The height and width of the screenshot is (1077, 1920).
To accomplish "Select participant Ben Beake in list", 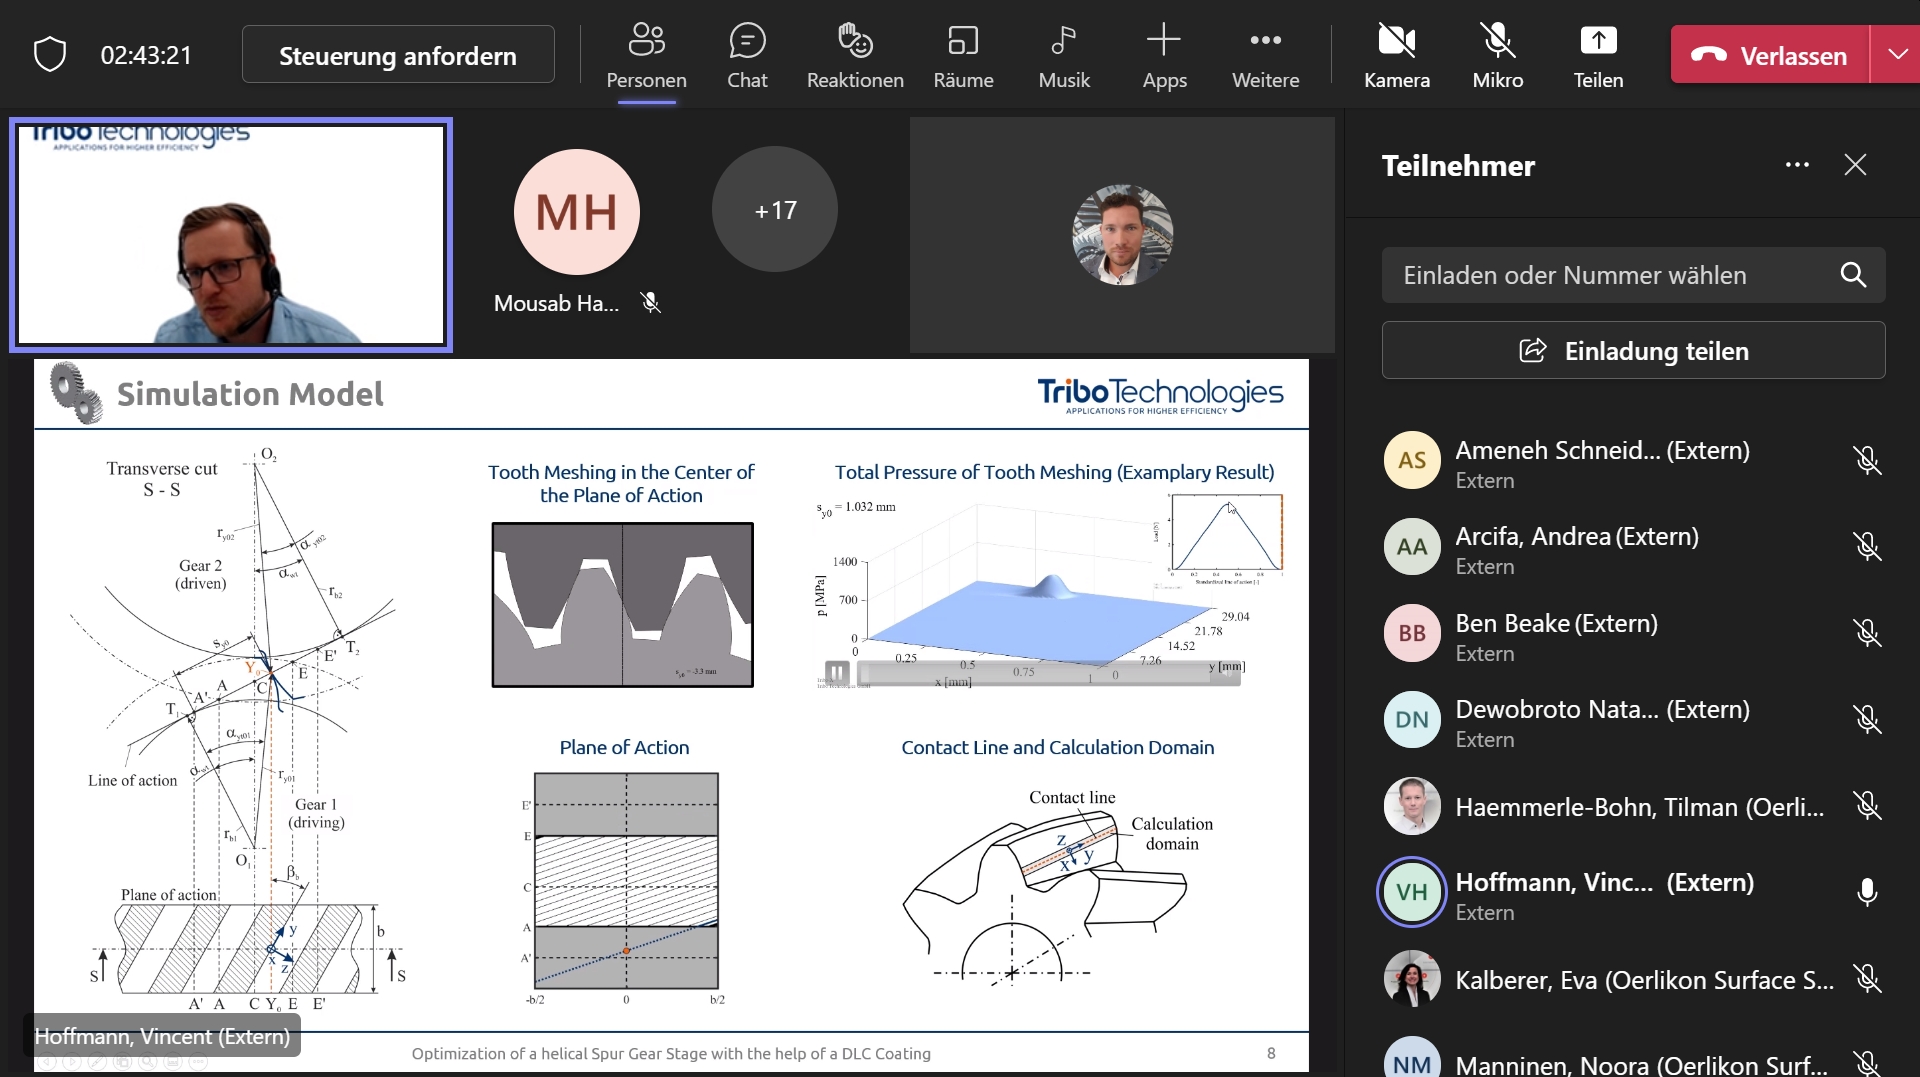I will [1556, 634].
